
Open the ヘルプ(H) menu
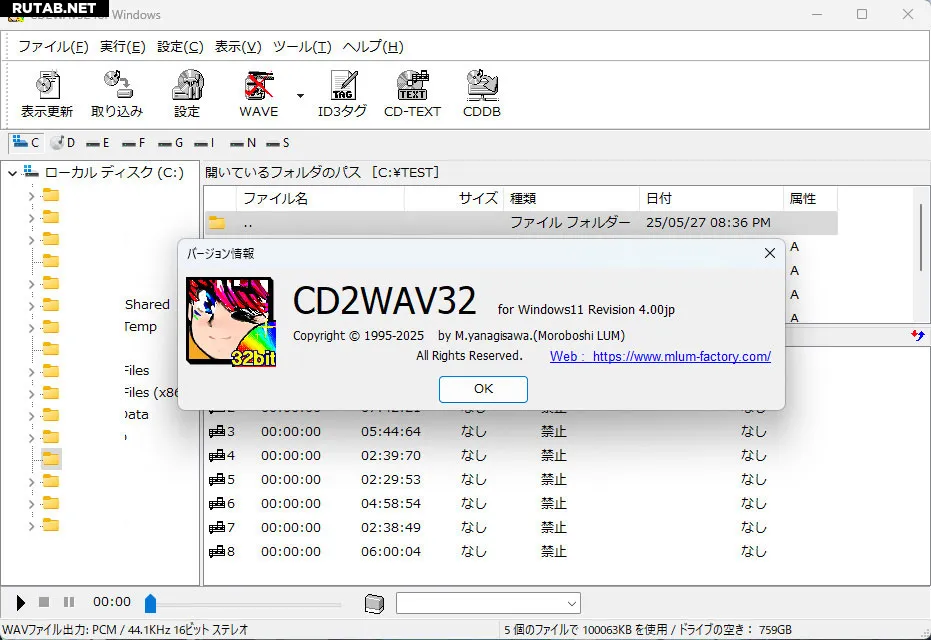pyautogui.click(x=373, y=46)
